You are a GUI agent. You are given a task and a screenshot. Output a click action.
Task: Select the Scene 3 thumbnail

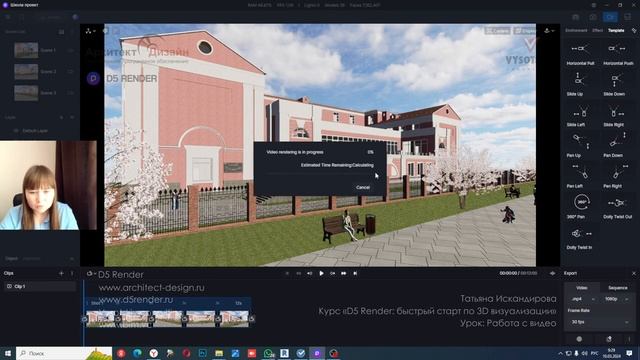coord(26,93)
